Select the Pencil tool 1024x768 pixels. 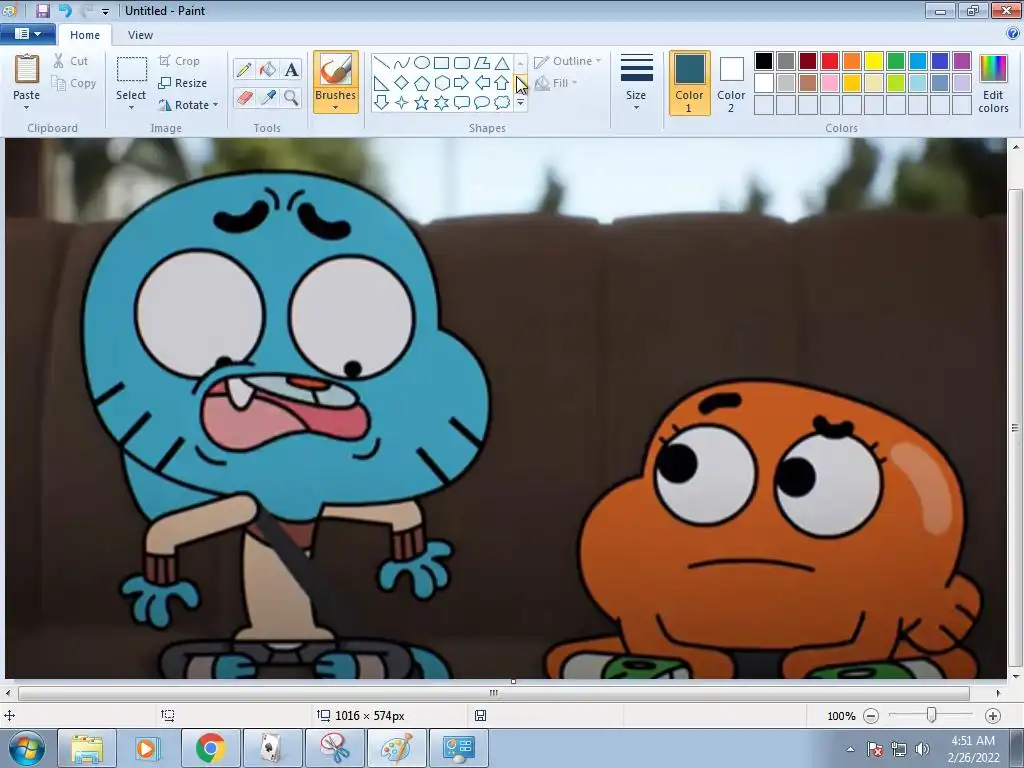tap(244, 69)
